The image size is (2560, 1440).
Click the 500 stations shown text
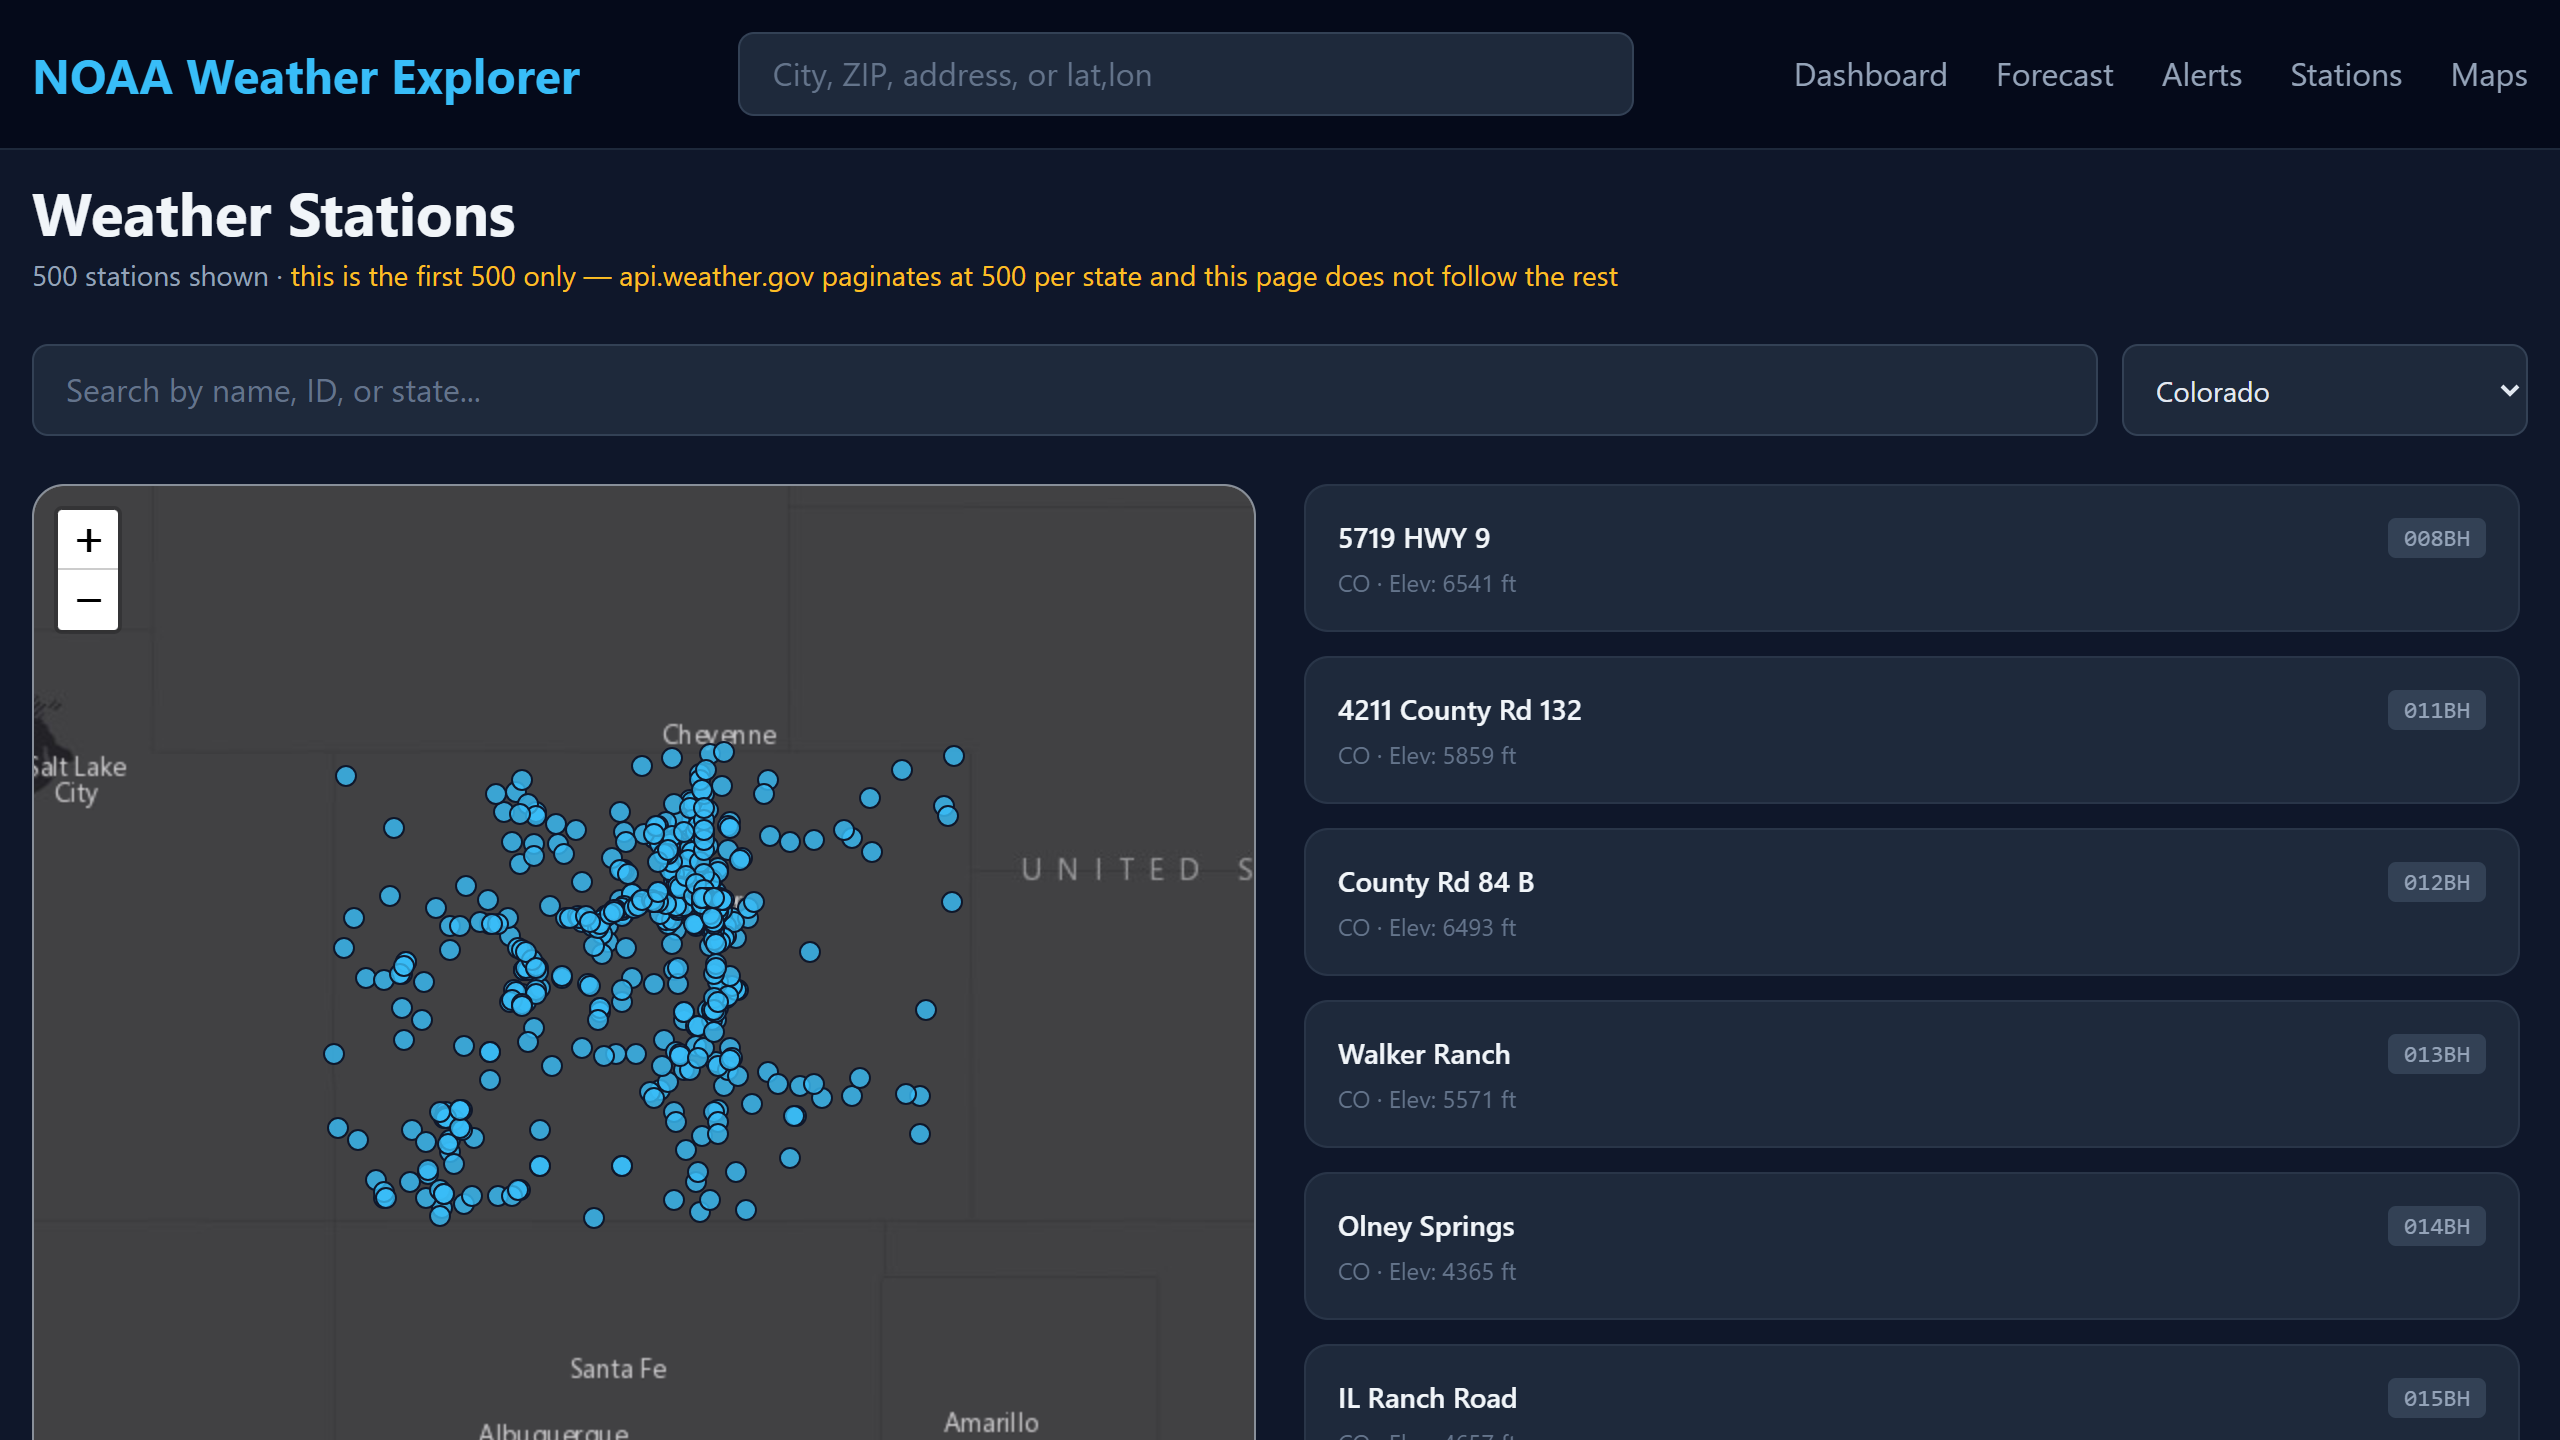[150, 276]
